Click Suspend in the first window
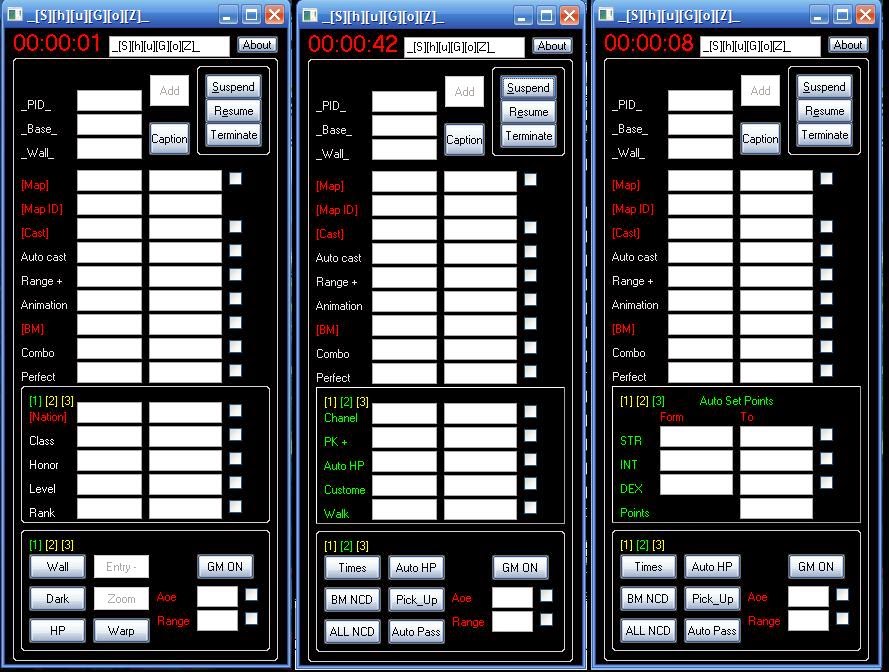This screenshot has height=672, width=889. (x=232, y=86)
